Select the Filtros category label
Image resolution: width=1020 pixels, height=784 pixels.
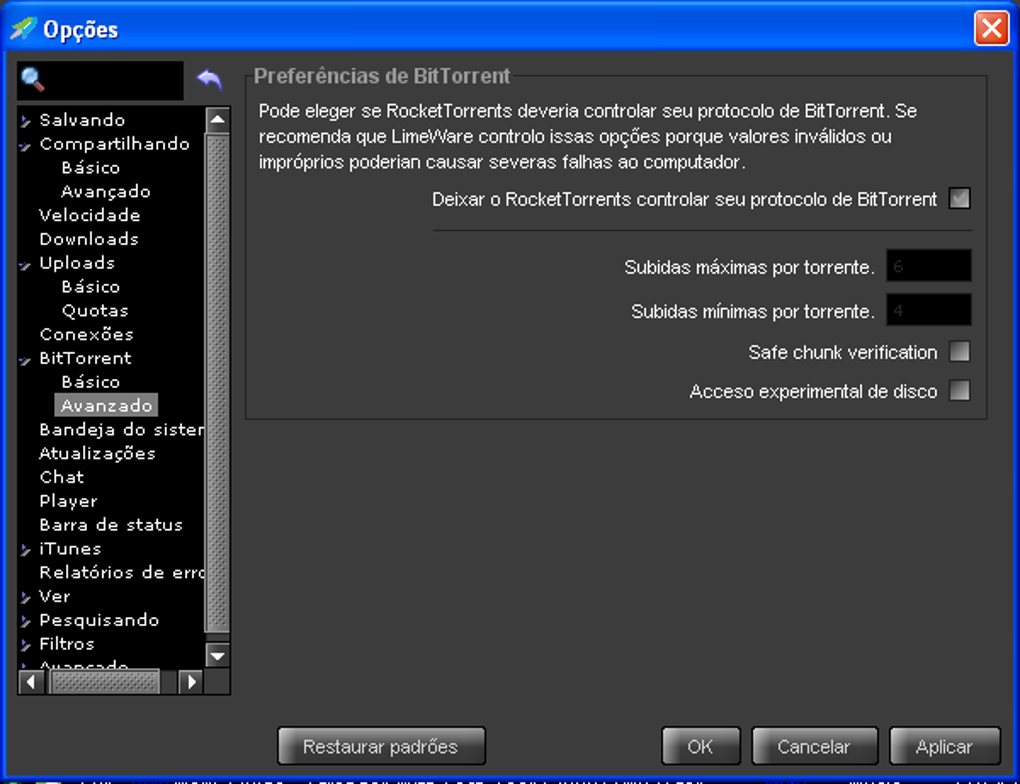[67, 643]
